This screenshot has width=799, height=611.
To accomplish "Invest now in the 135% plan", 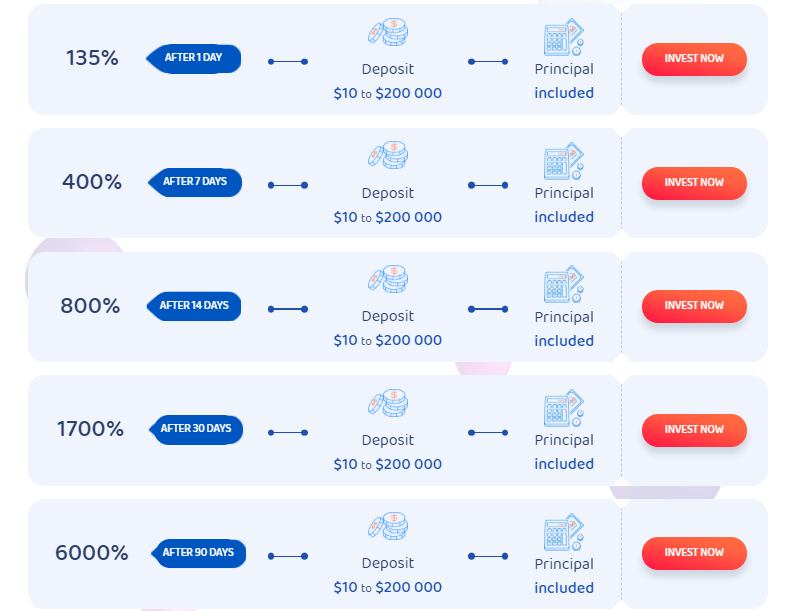I will pyautogui.click(x=694, y=59).
